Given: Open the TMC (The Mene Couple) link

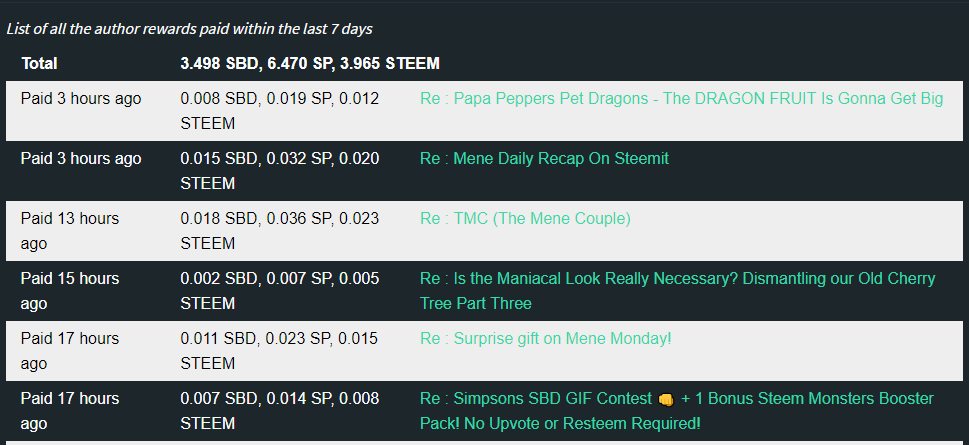Looking at the screenshot, I should [x=525, y=219].
